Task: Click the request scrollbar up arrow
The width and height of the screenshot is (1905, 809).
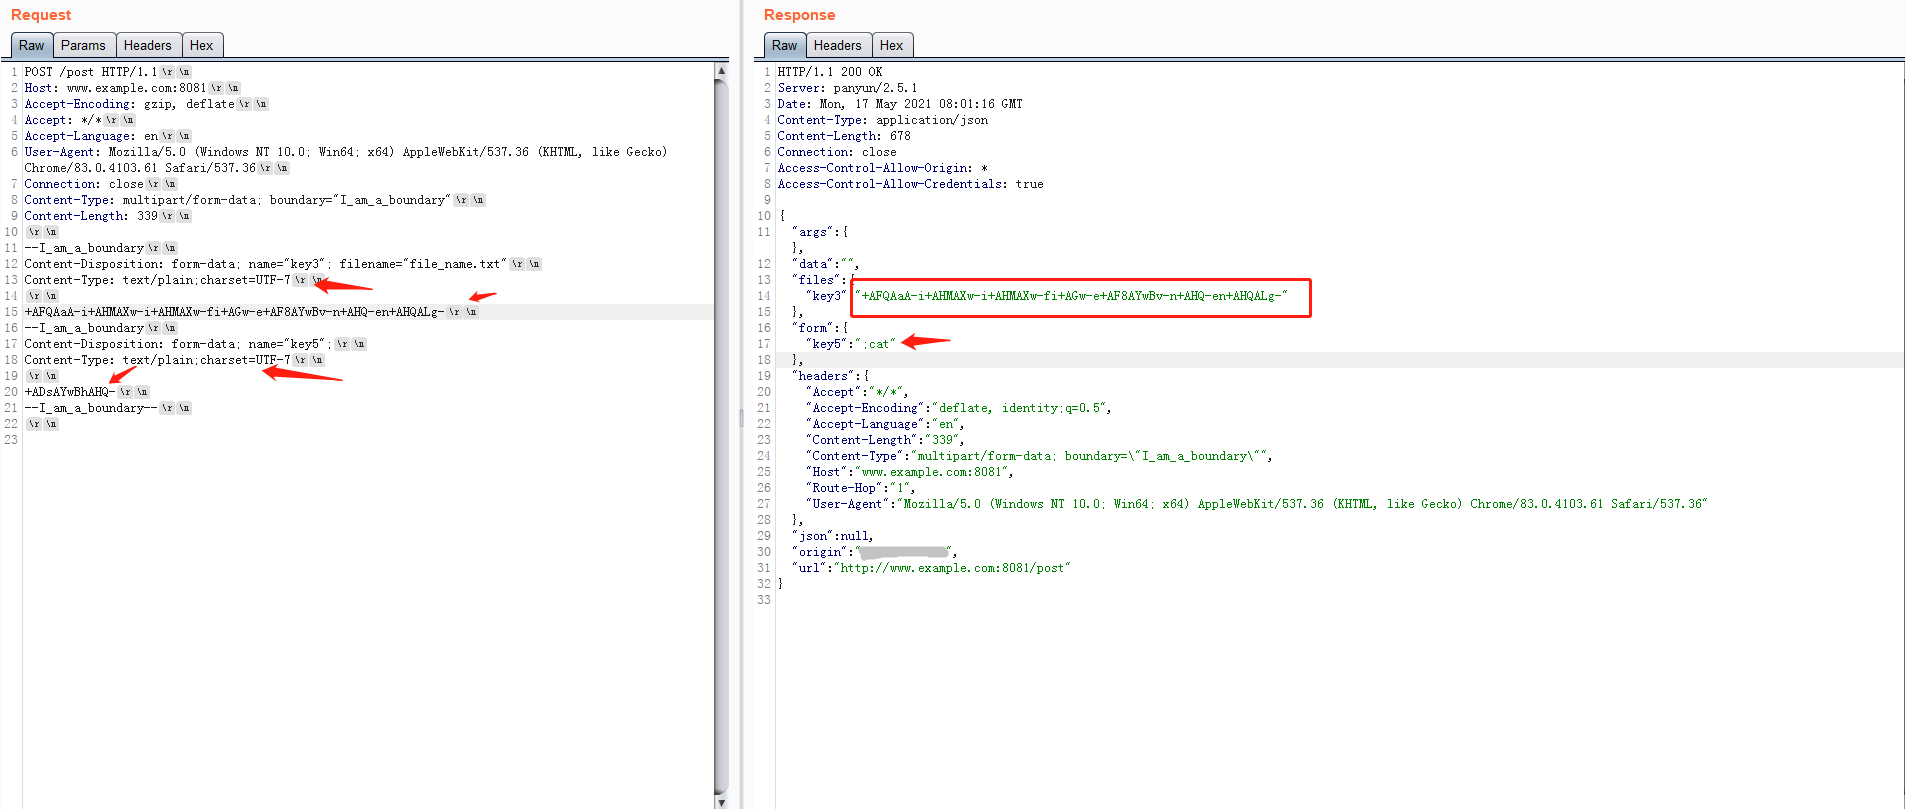Action: click(x=721, y=71)
